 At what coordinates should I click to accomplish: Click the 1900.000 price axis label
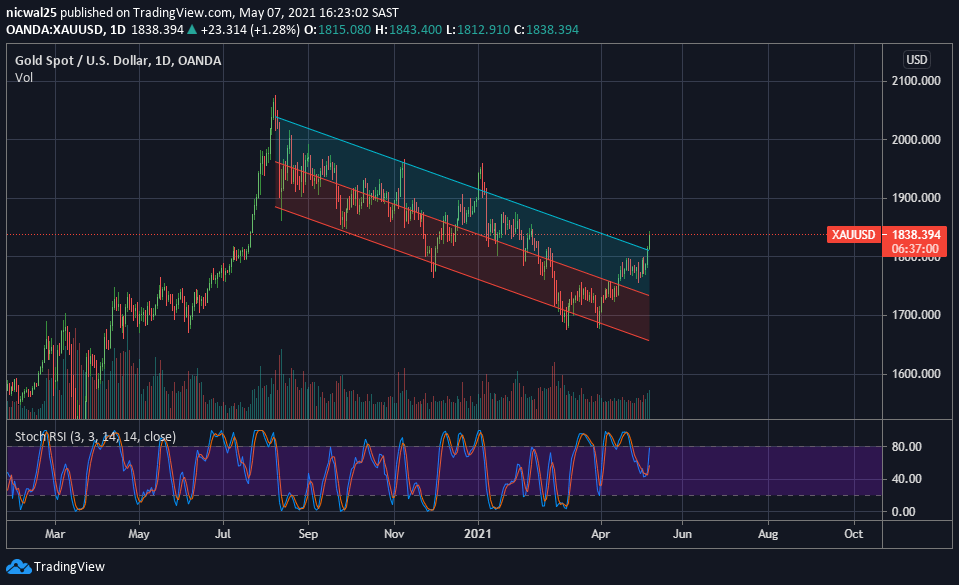click(x=916, y=198)
